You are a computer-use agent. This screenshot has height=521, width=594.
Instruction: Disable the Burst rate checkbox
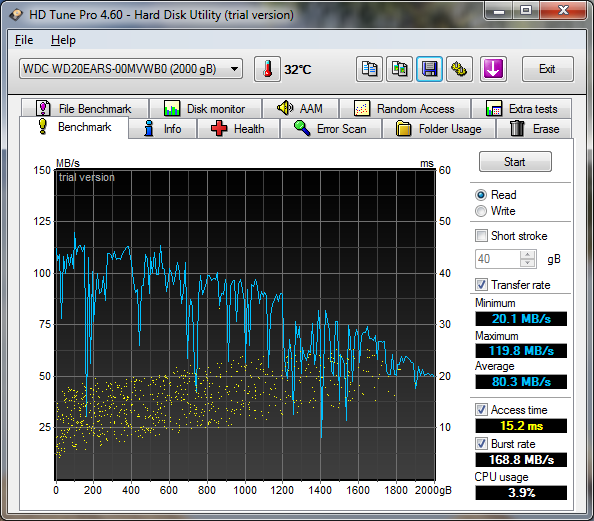481,444
